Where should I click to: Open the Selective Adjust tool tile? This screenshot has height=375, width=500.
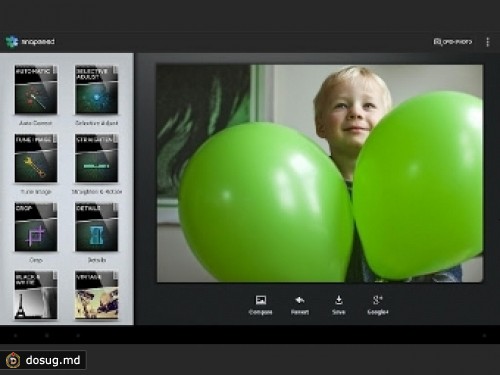[96, 89]
